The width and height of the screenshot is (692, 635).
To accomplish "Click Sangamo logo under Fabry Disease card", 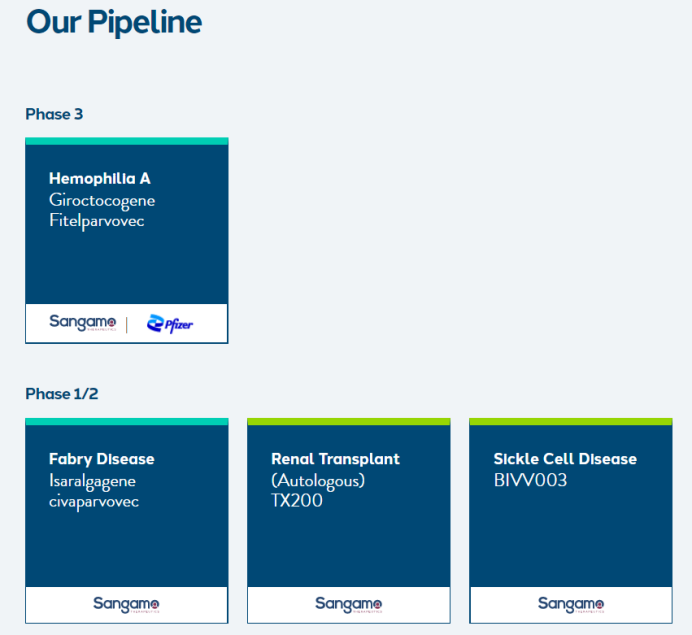I will click(x=126, y=604).
